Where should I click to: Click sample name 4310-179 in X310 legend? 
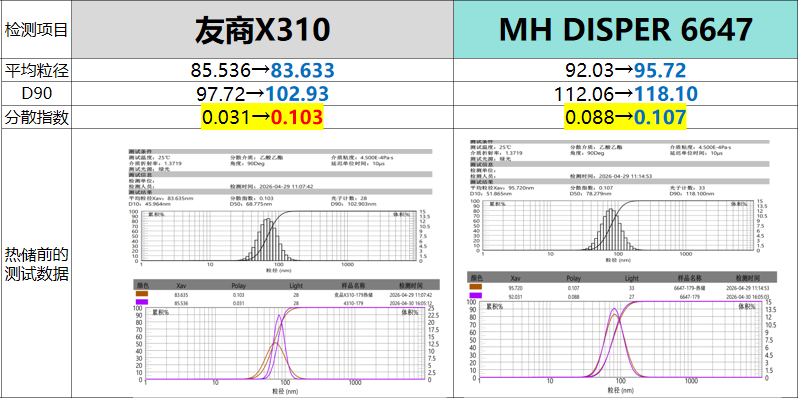(x=354, y=303)
